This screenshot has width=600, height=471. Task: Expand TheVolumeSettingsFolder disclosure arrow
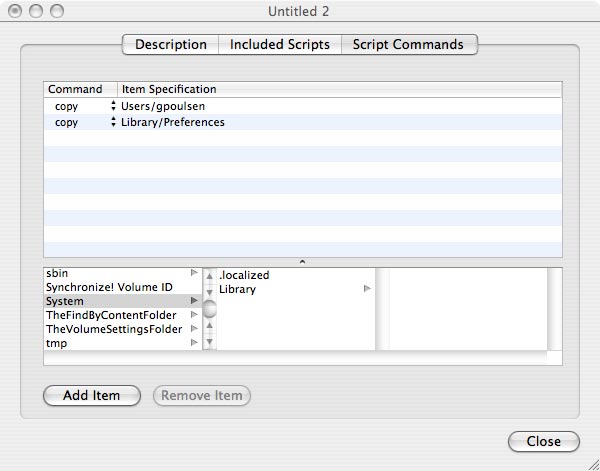click(194, 329)
